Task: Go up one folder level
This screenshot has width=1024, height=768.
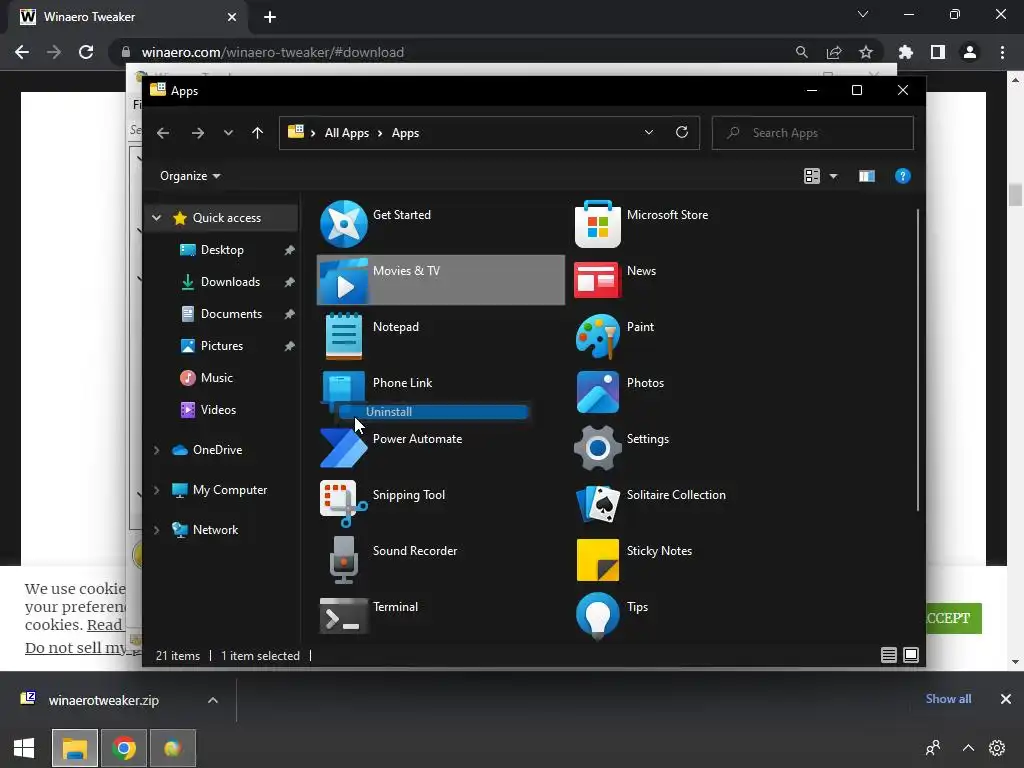Action: point(257,133)
